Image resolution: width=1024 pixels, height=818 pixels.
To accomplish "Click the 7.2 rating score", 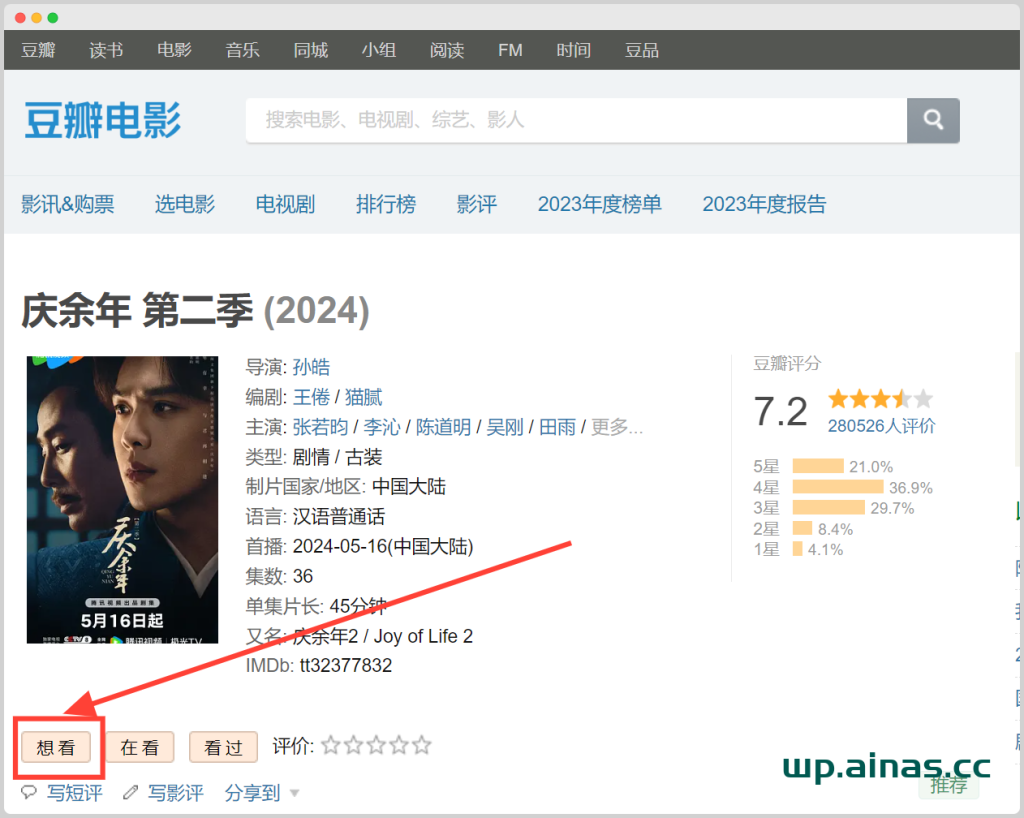I will click(x=780, y=411).
